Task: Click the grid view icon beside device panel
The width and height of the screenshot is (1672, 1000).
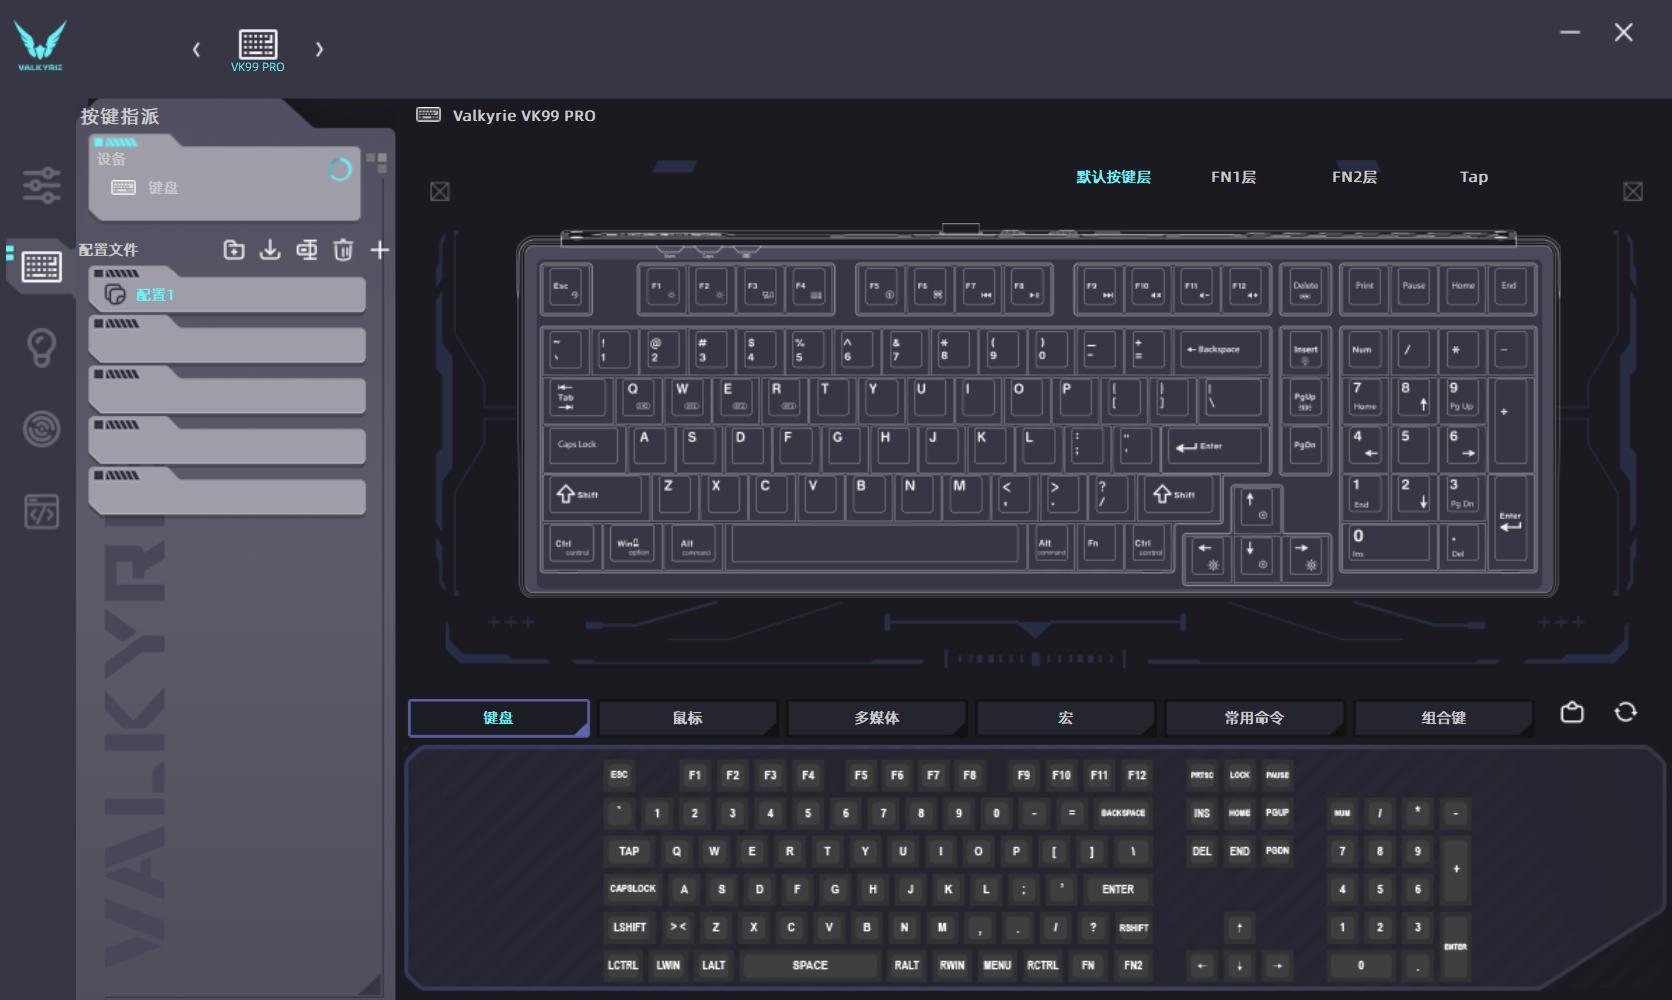Action: click(376, 162)
